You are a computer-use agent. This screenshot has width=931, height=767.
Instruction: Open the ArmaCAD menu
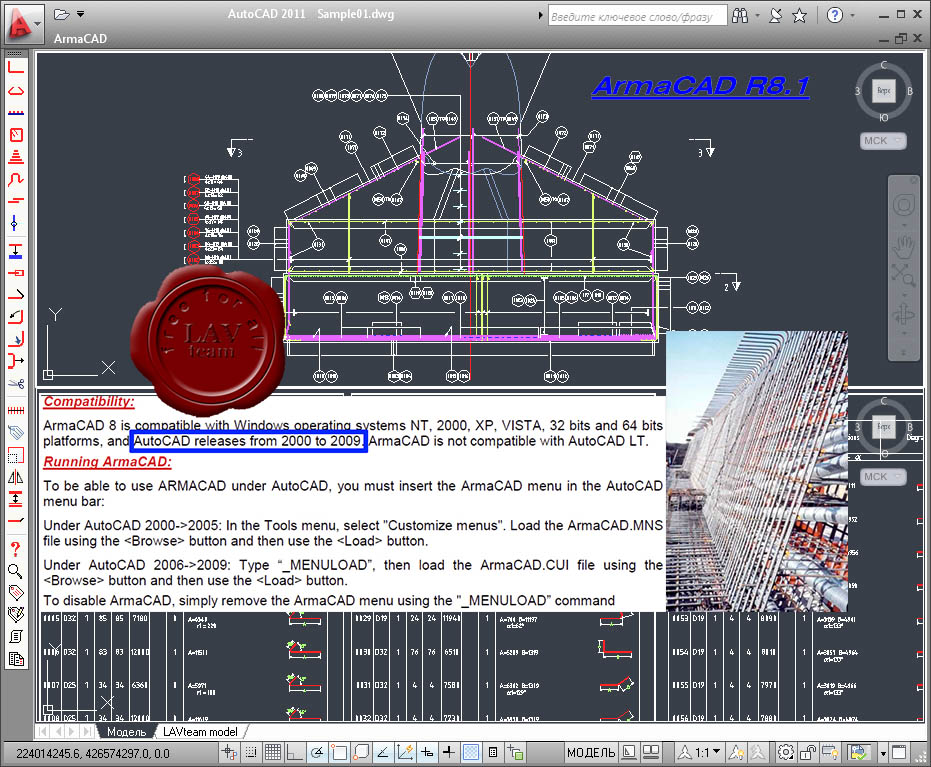tap(80, 39)
